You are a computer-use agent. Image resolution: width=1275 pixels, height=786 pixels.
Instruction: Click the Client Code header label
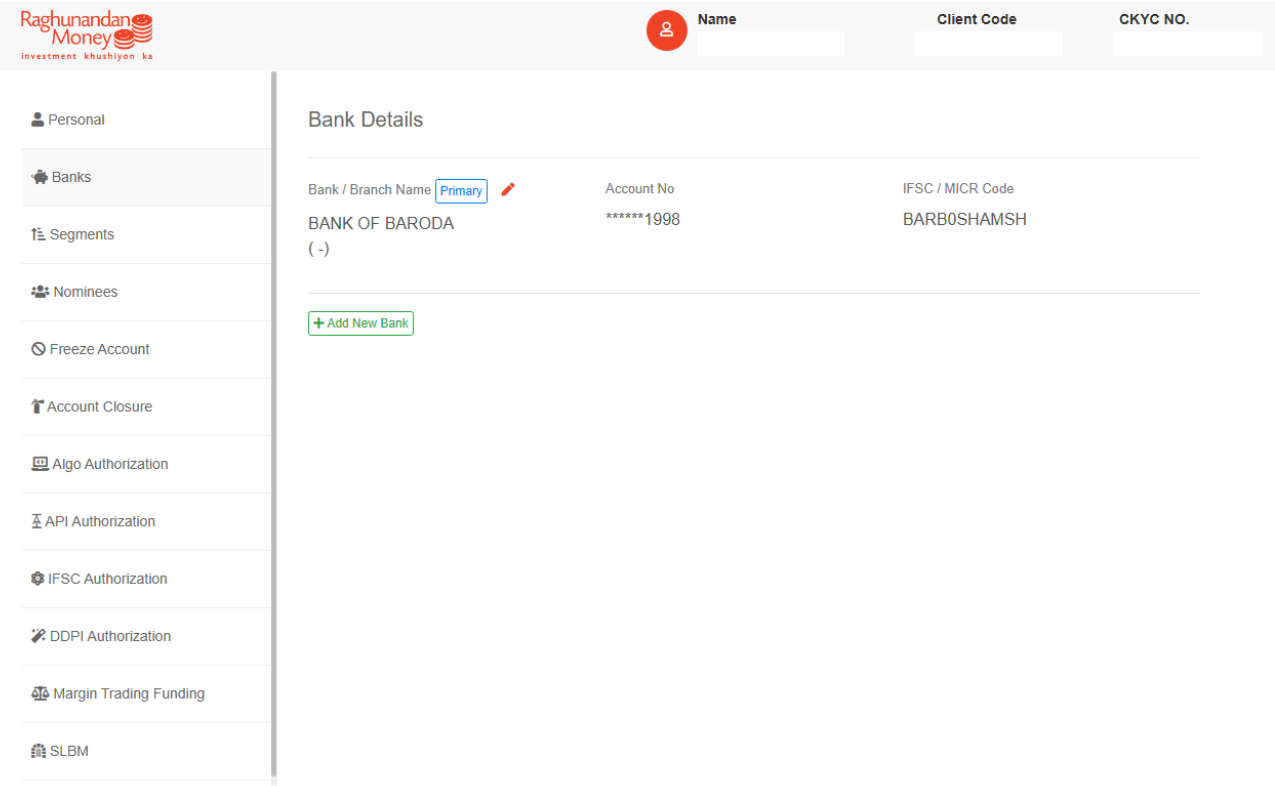(977, 19)
